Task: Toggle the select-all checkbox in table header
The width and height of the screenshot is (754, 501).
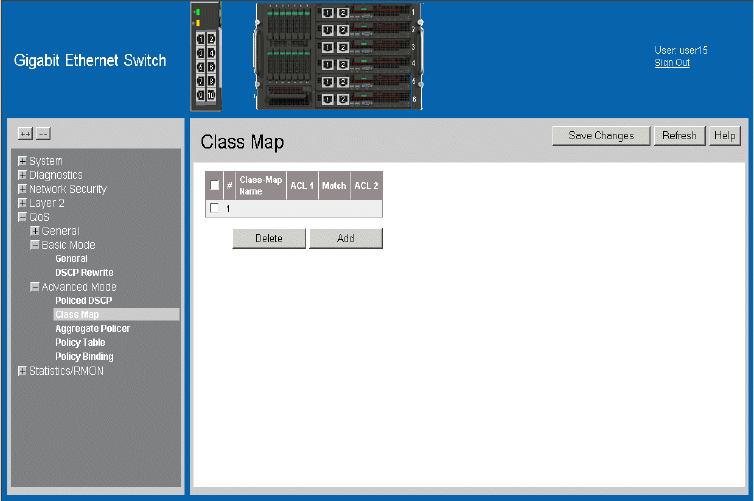Action: tap(214, 185)
